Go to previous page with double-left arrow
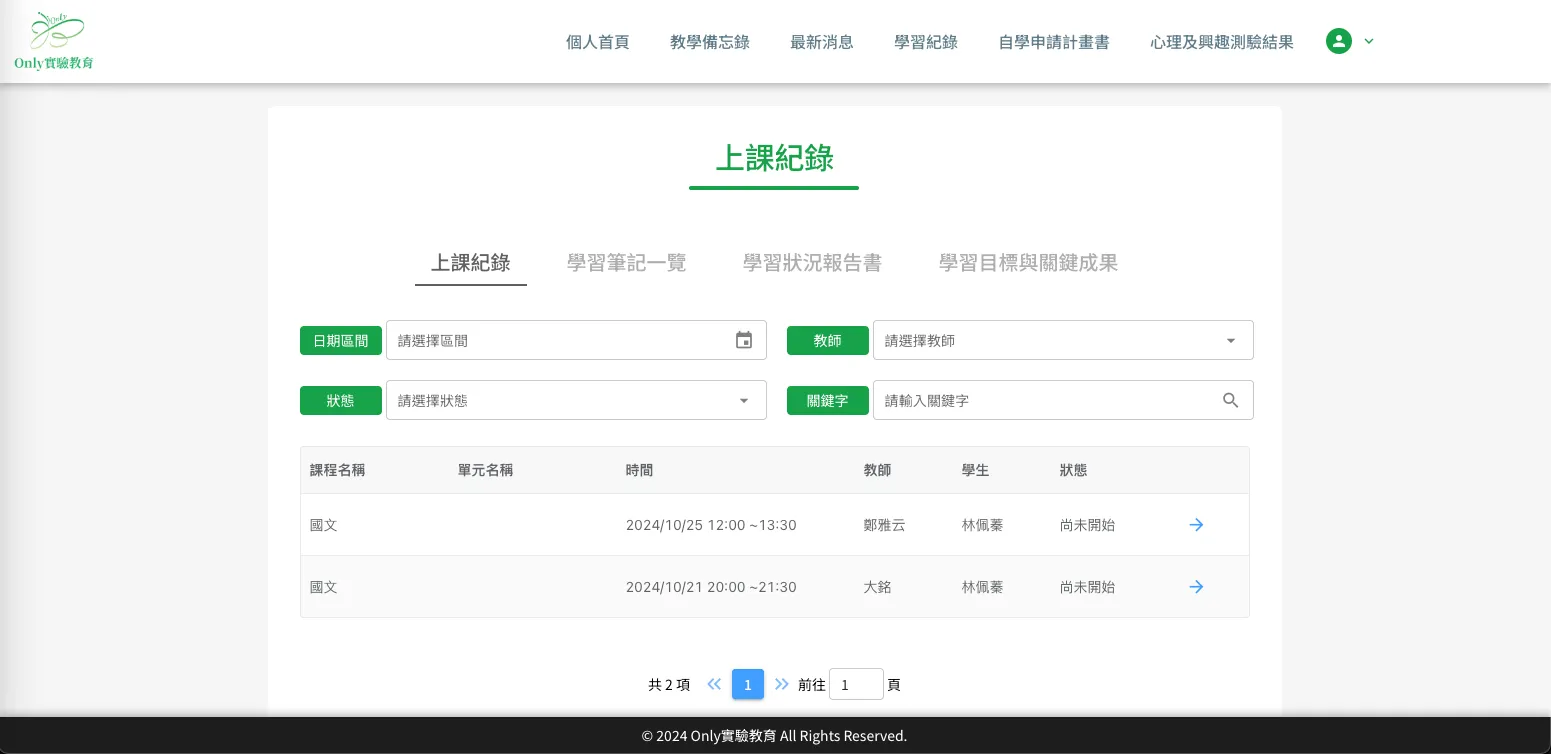Screen dimensions: 1551x754 pyautogui.click(x=714, y=684)
